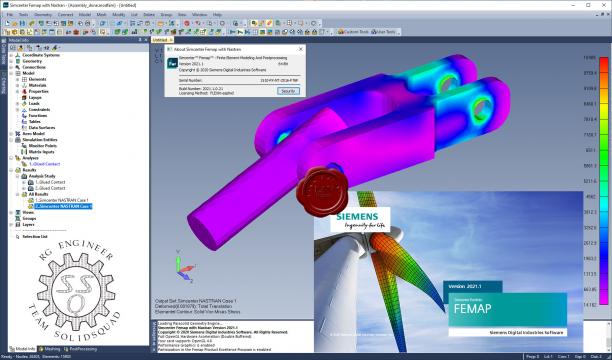
Task: Collapse the Model tree node
Action: coord(11,73)
